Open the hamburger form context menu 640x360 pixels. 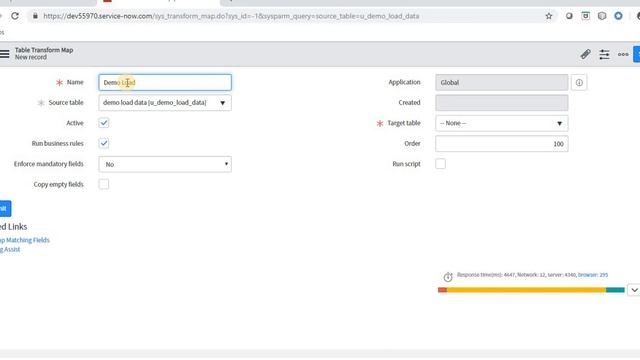pyautogui.click(x=4, y=54)
